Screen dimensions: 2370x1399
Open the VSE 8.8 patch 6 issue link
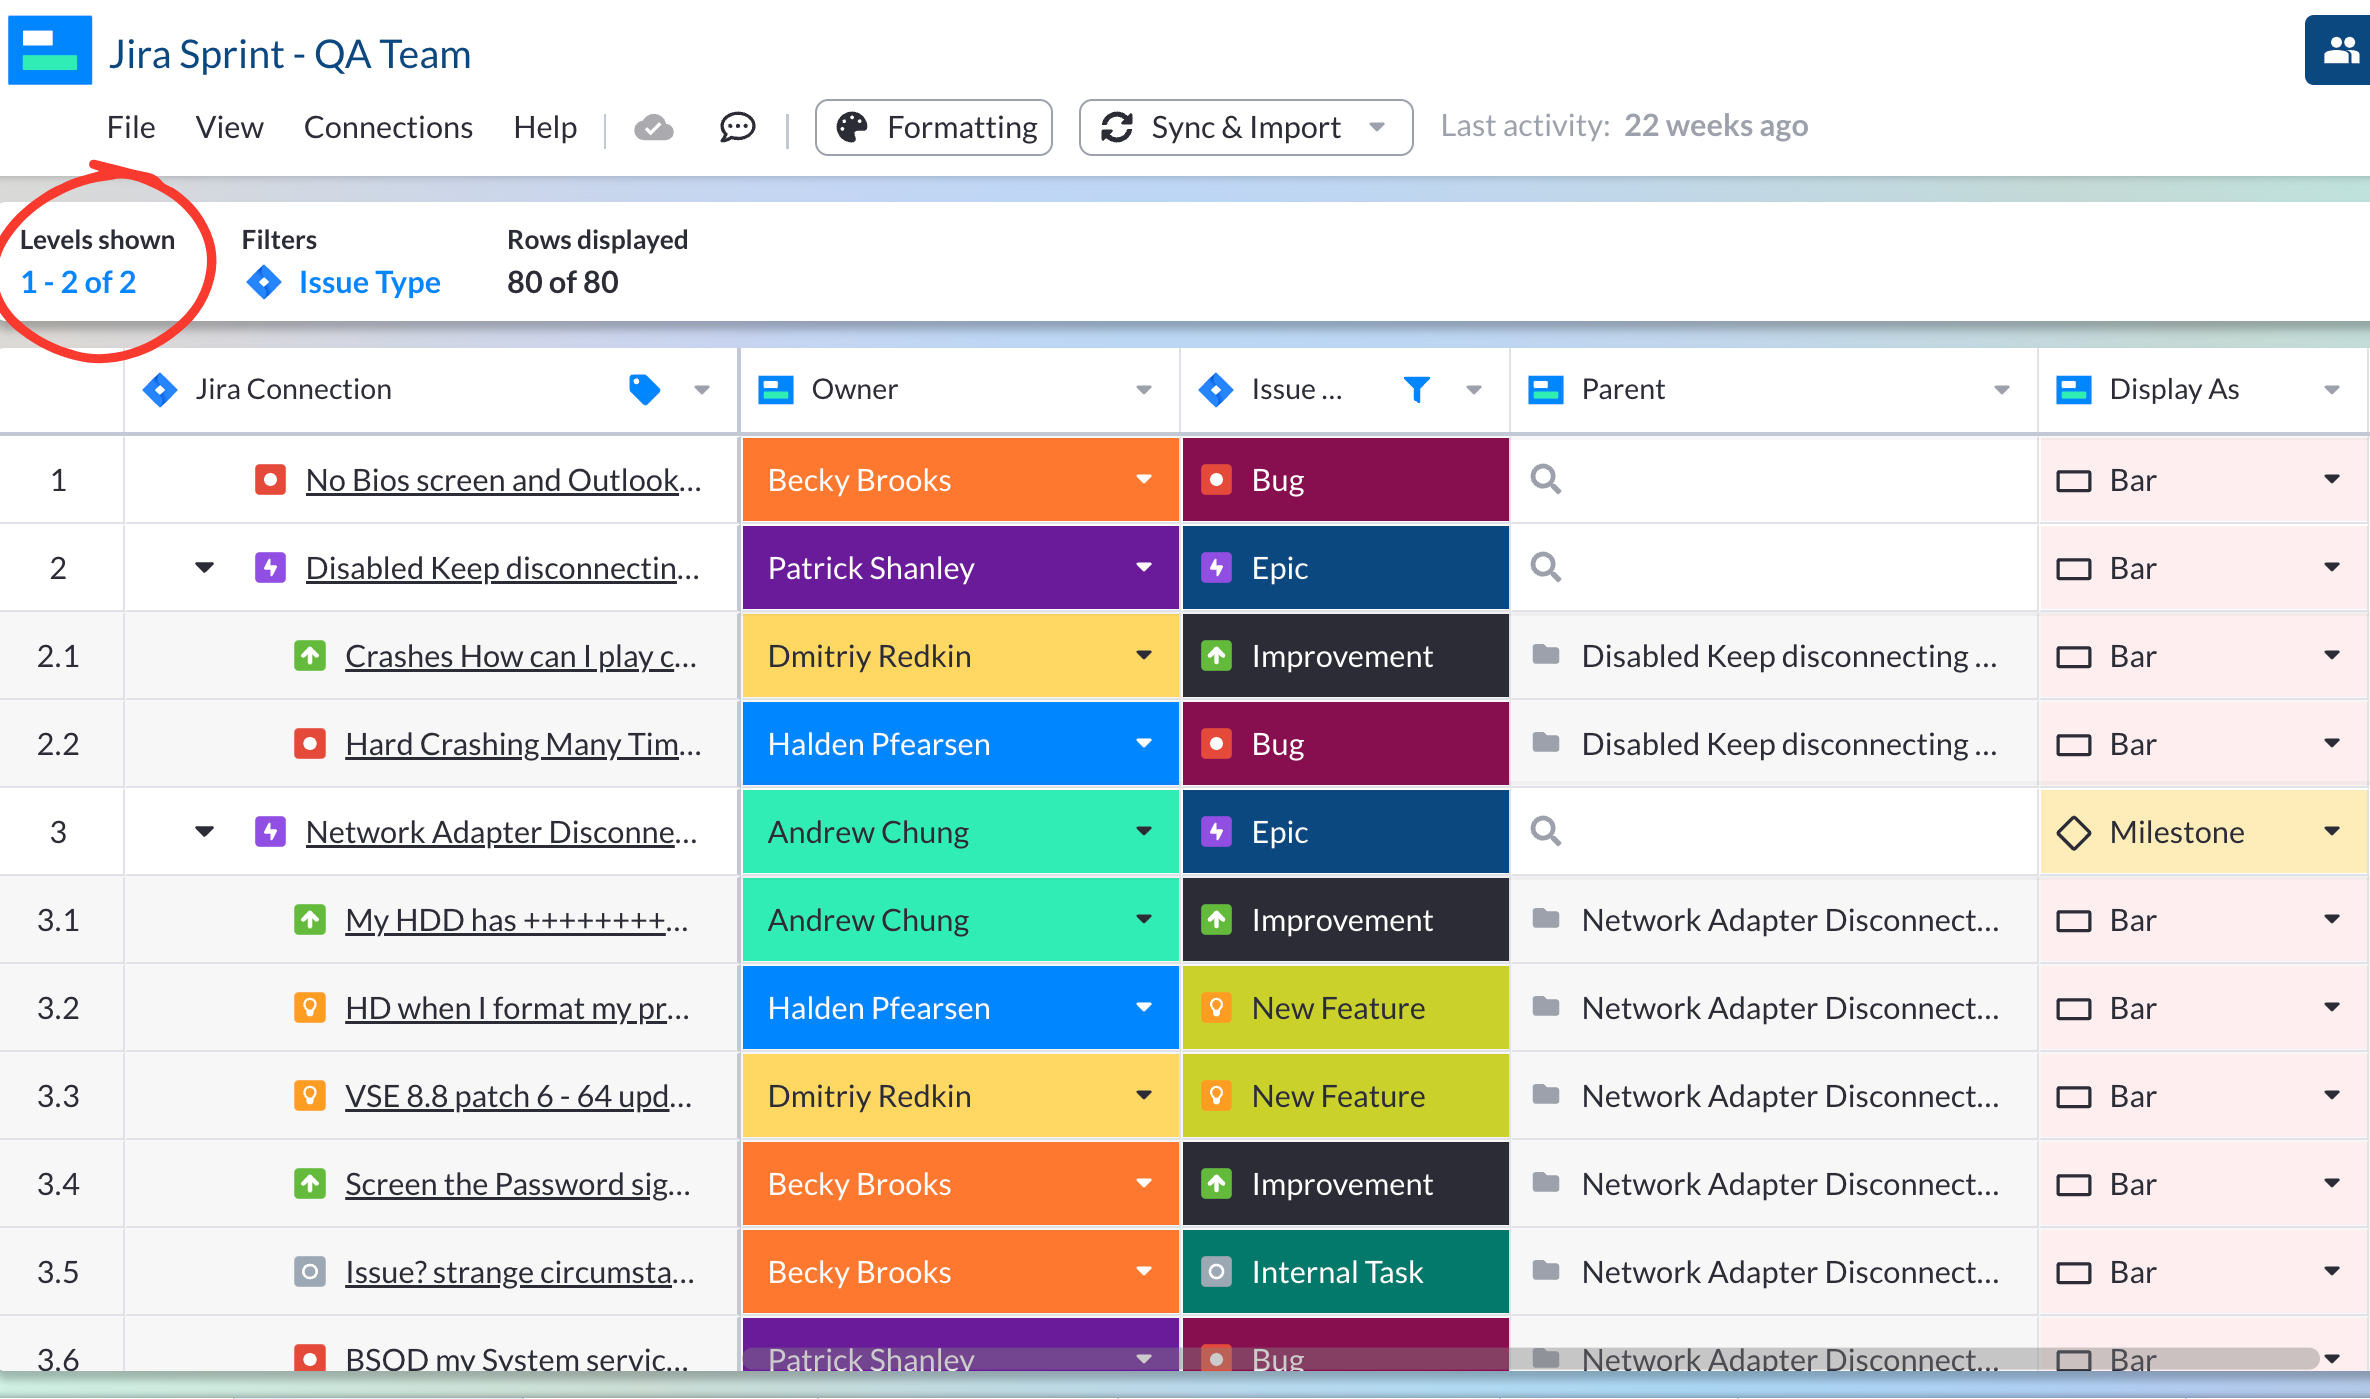coord(518,1096)
